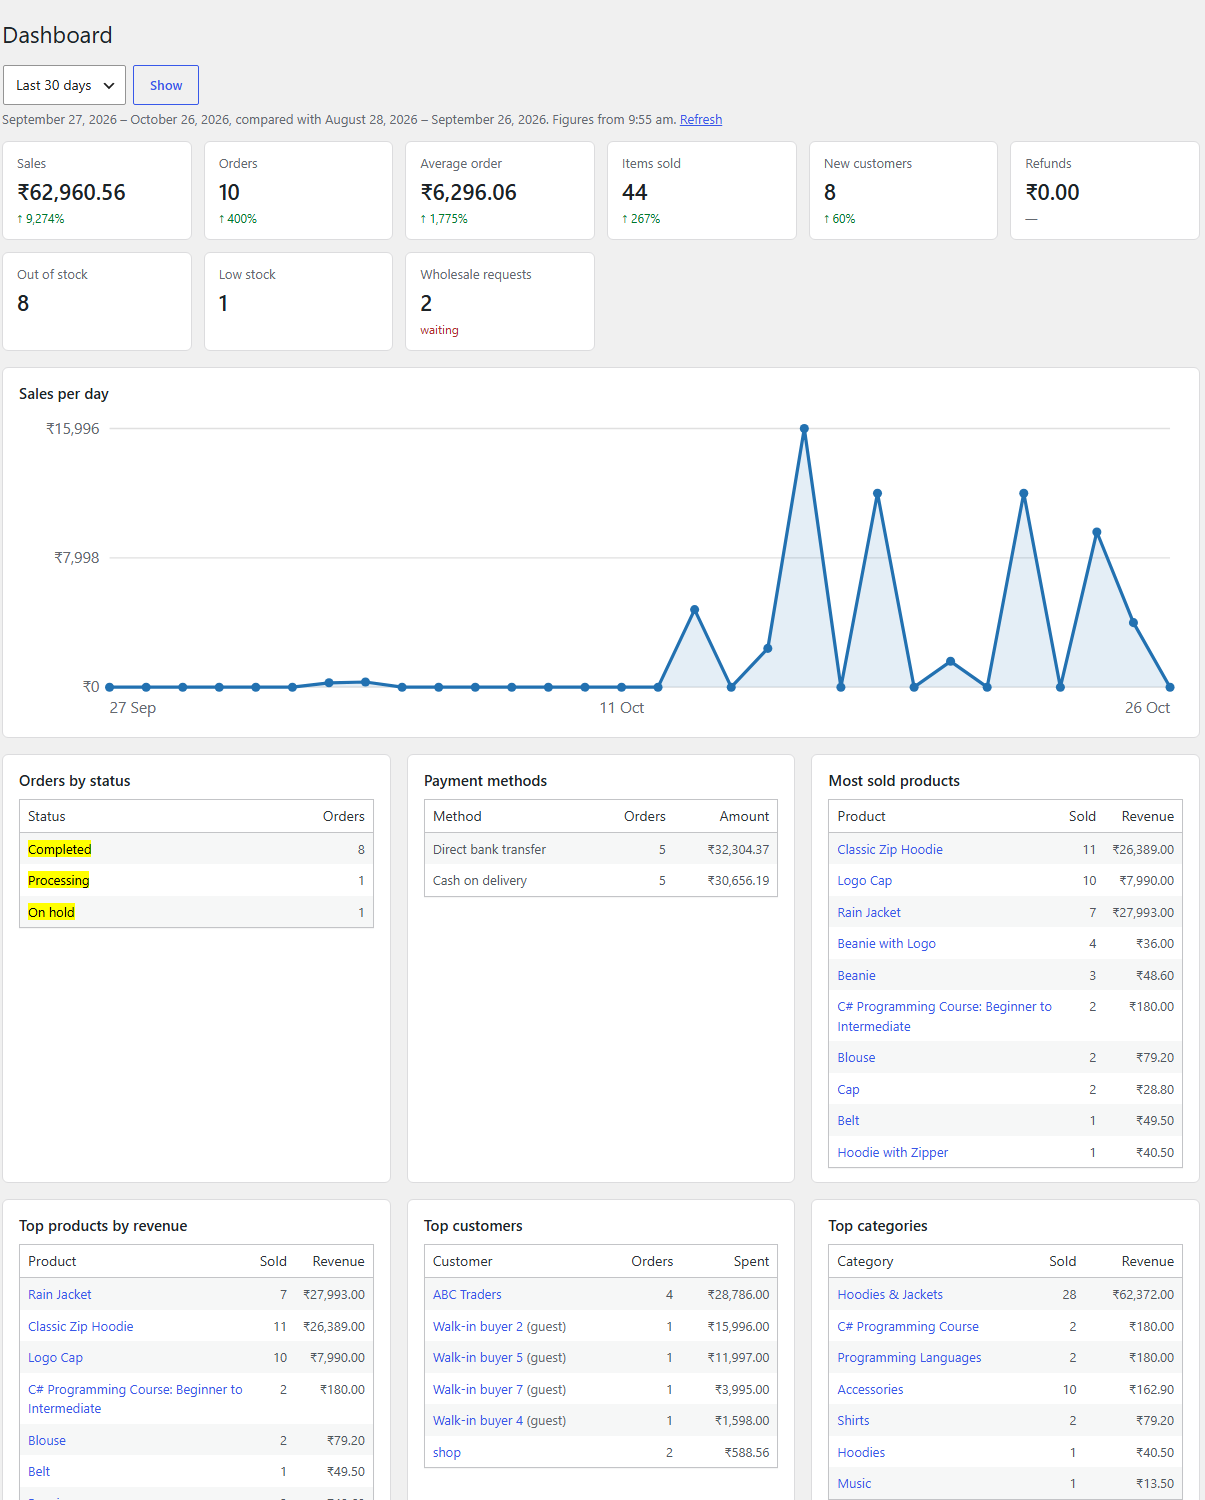
Task: Click the New customers card
Action: point(903,190)
